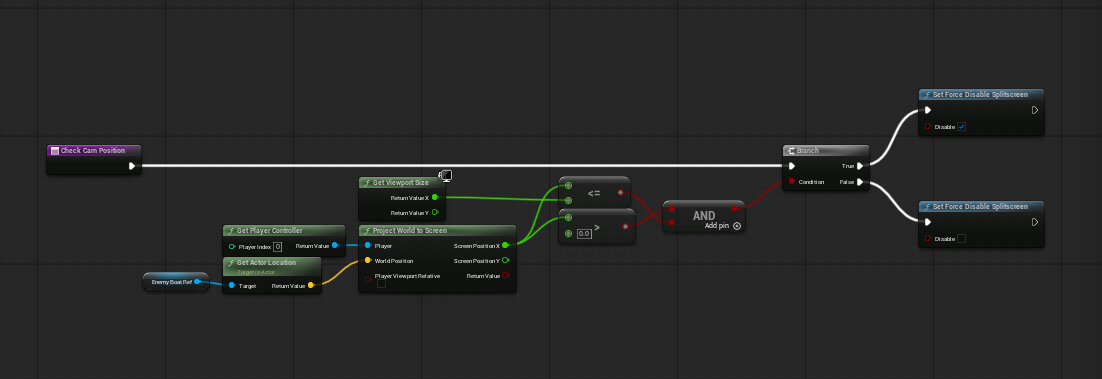
Task: Click the AND node first input pin
Action: [x=672, y=209]
